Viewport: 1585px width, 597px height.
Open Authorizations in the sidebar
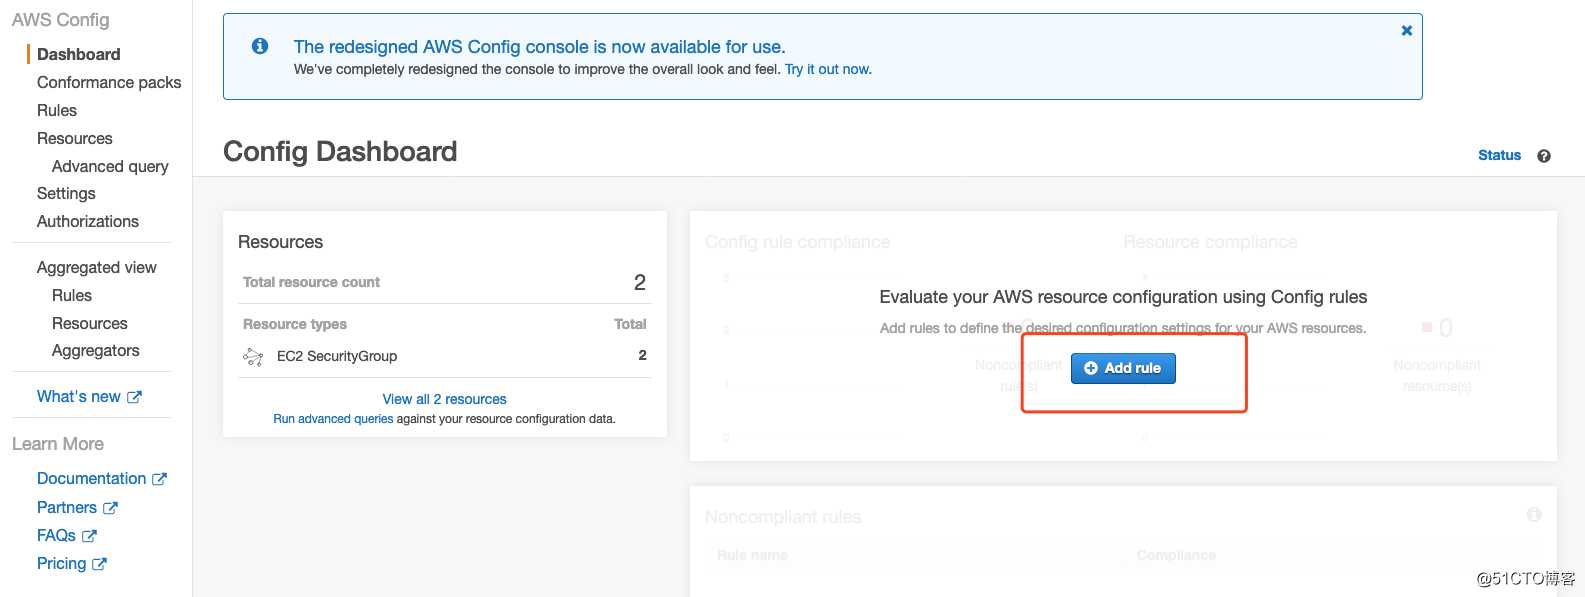tap(88, 221)
